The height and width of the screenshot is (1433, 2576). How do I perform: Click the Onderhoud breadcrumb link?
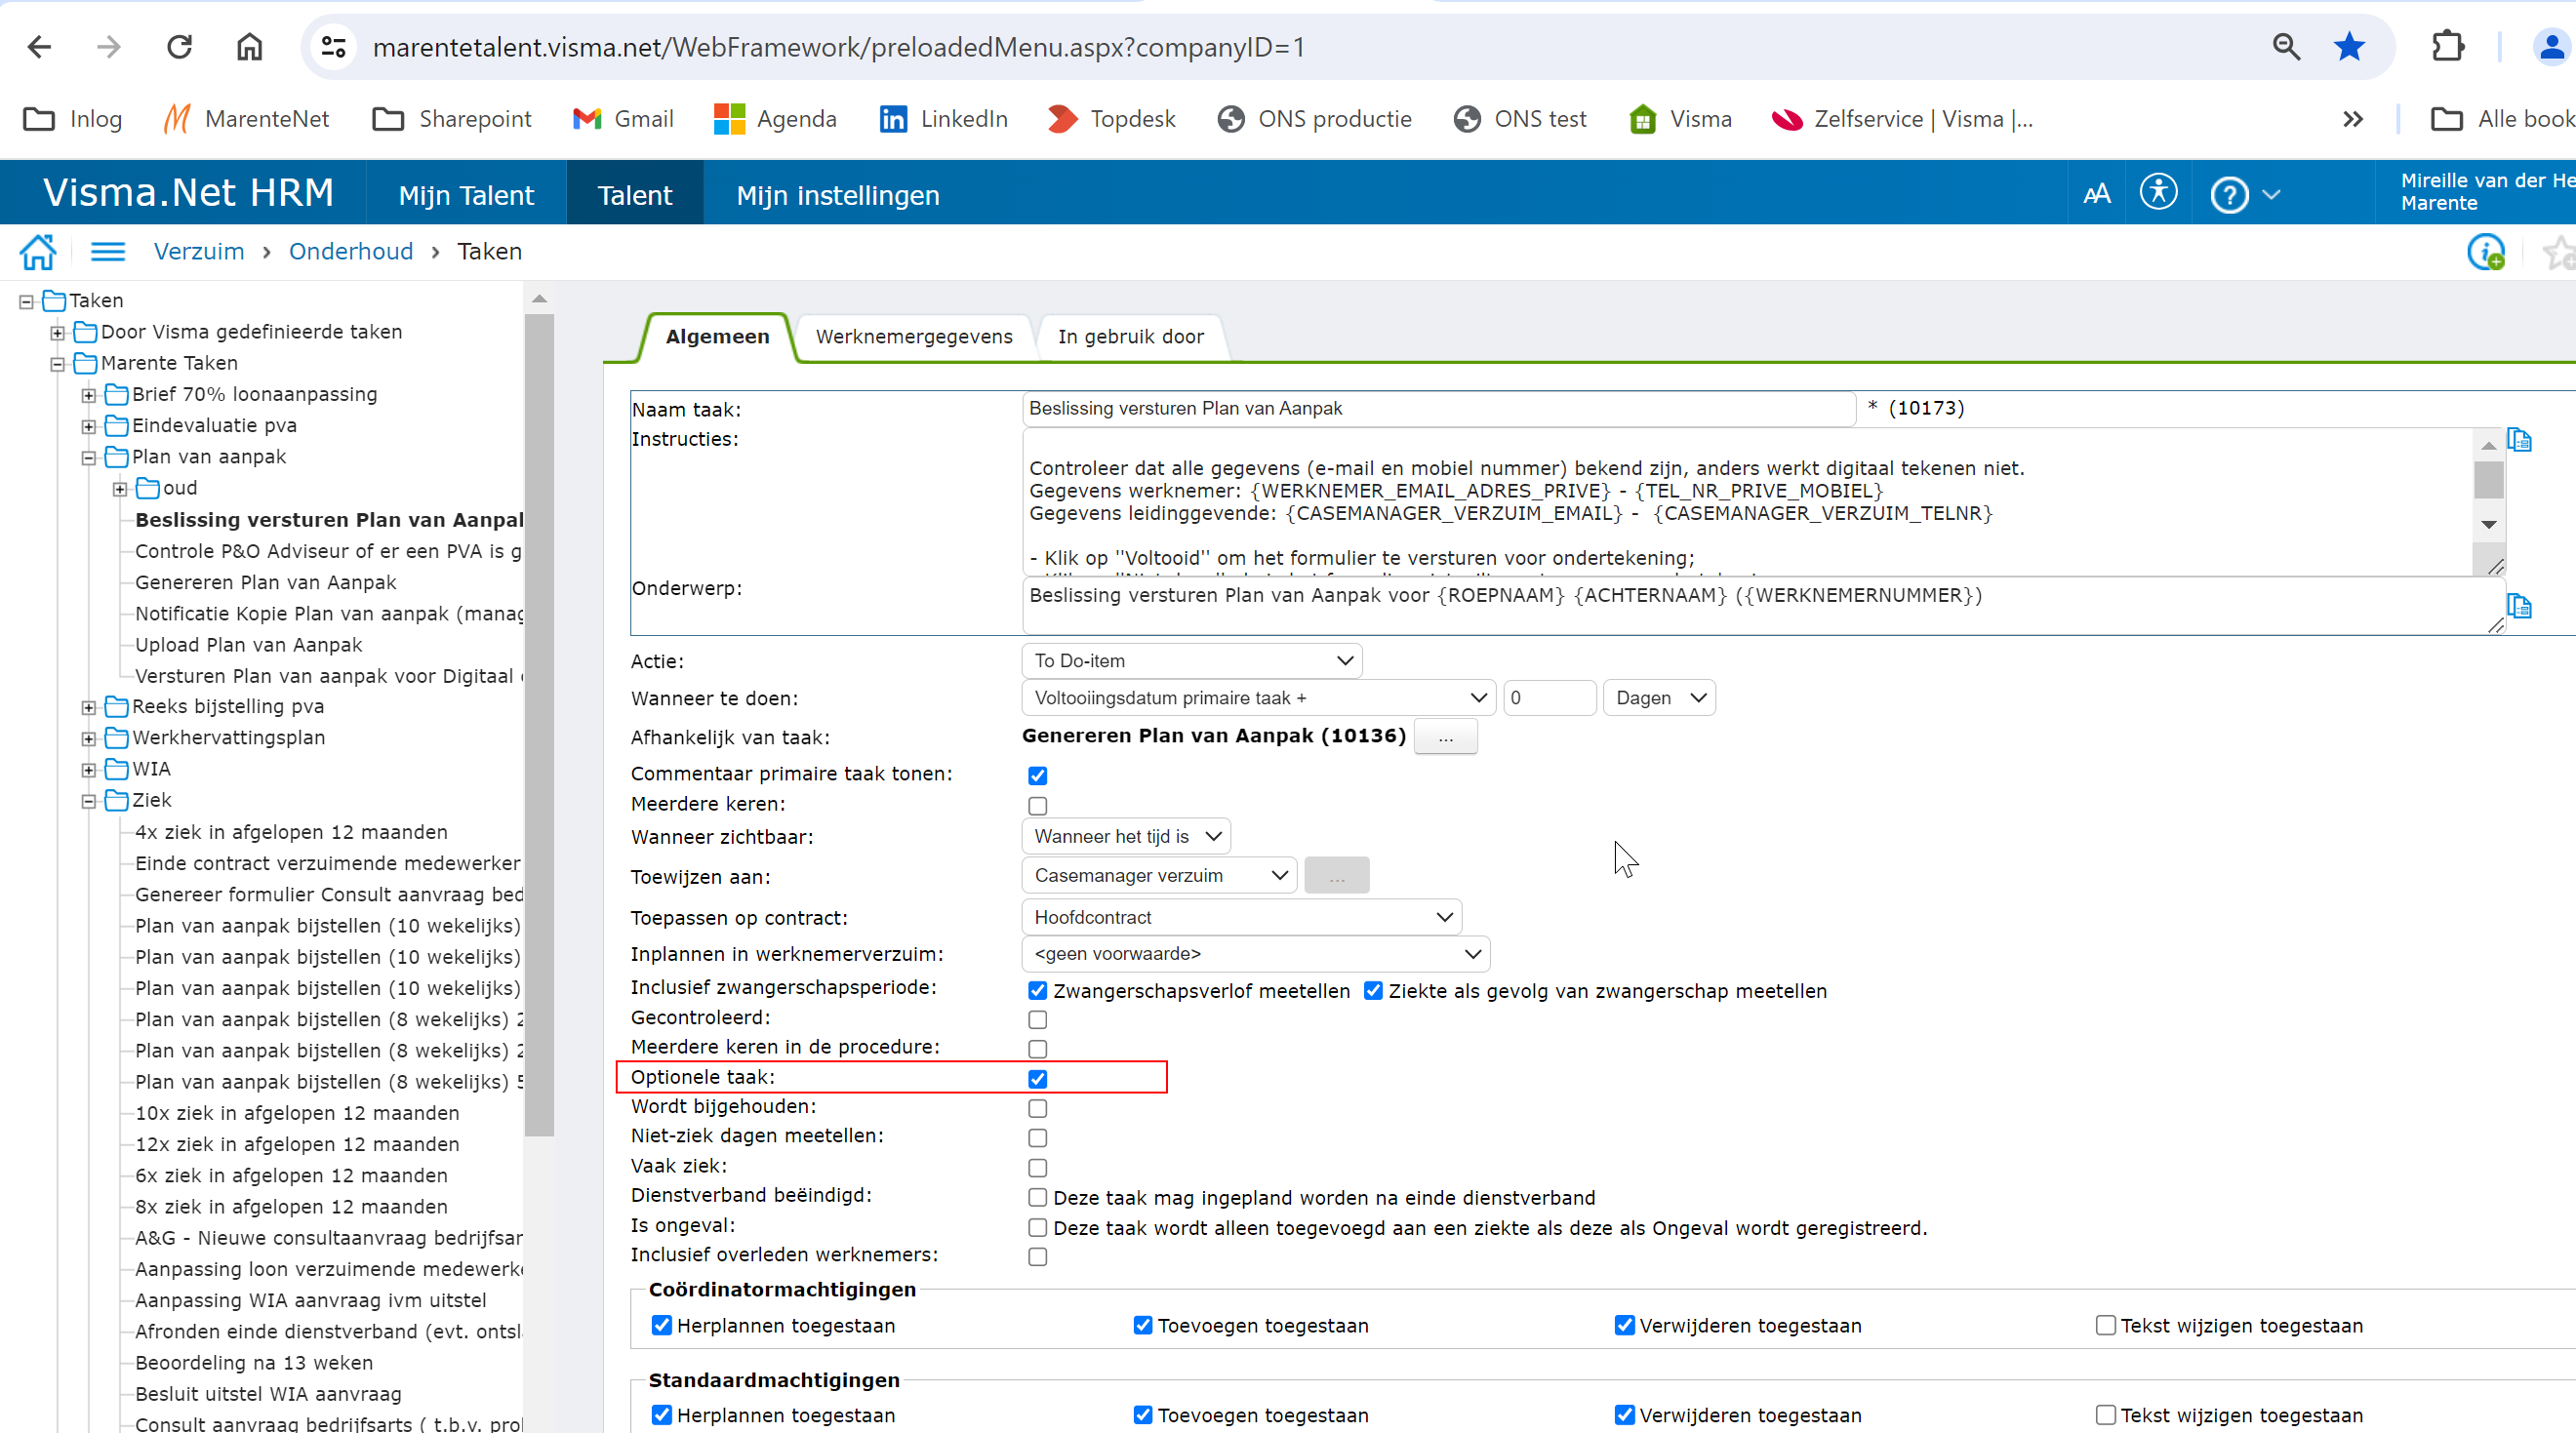tap(351, 252)
